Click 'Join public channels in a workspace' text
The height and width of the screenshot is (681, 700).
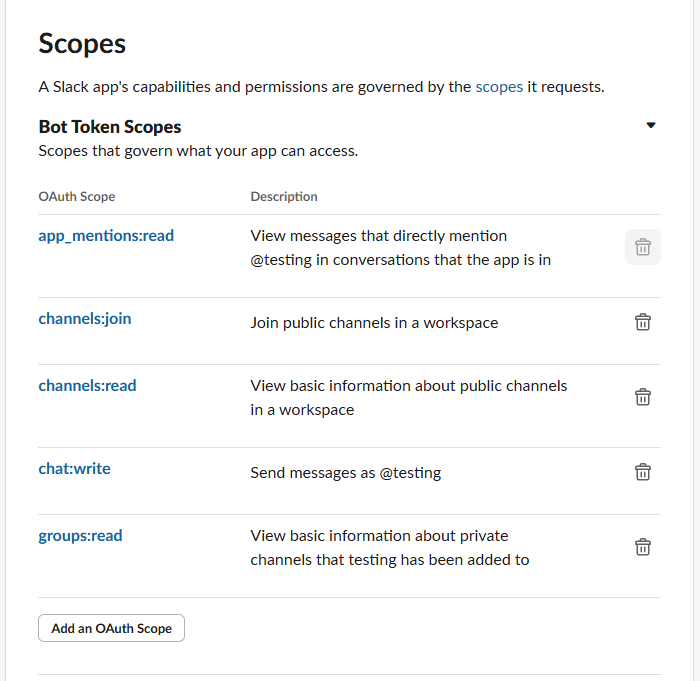pyautogui.click(x=374, y=323)
